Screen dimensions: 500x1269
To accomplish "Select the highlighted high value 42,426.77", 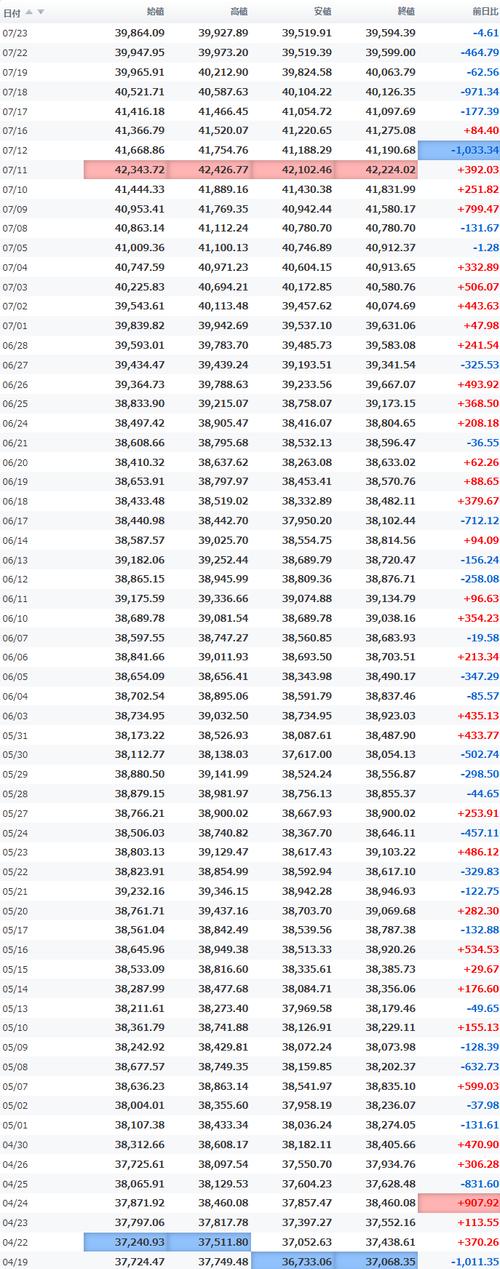I will coord(209,170).
